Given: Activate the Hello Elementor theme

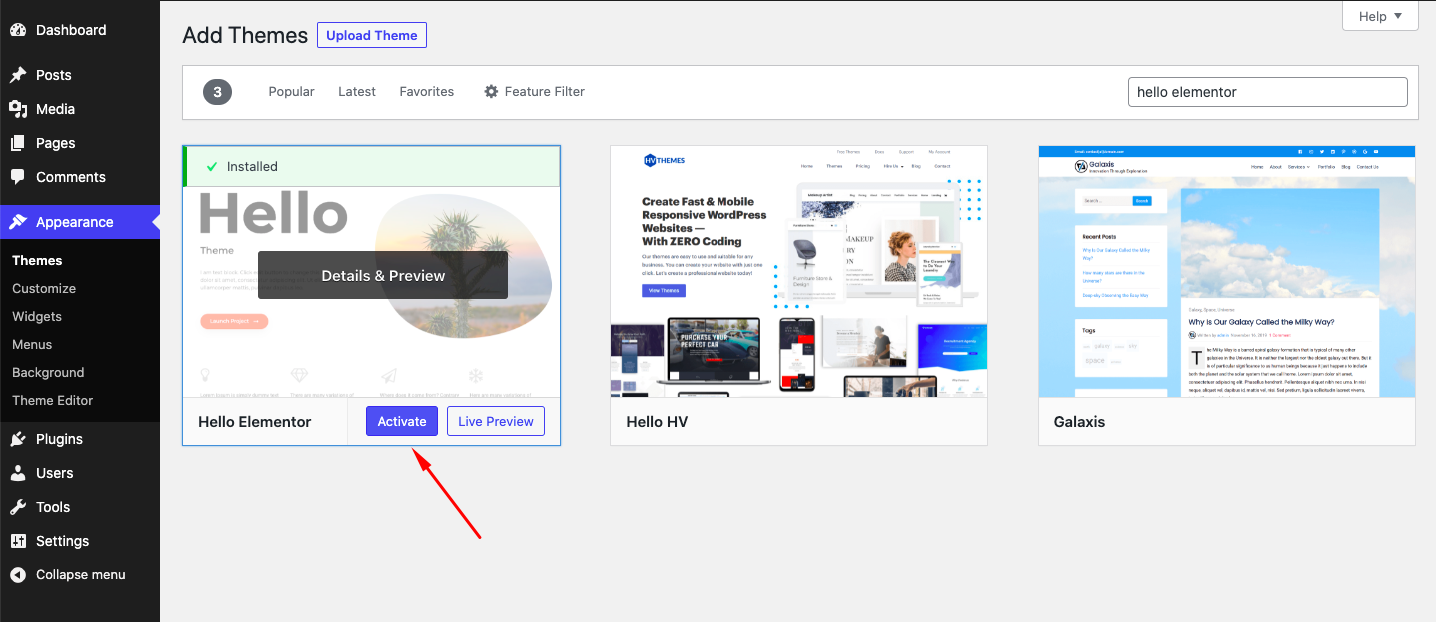Looking at the screenshot, I should [x=402, y=421].
